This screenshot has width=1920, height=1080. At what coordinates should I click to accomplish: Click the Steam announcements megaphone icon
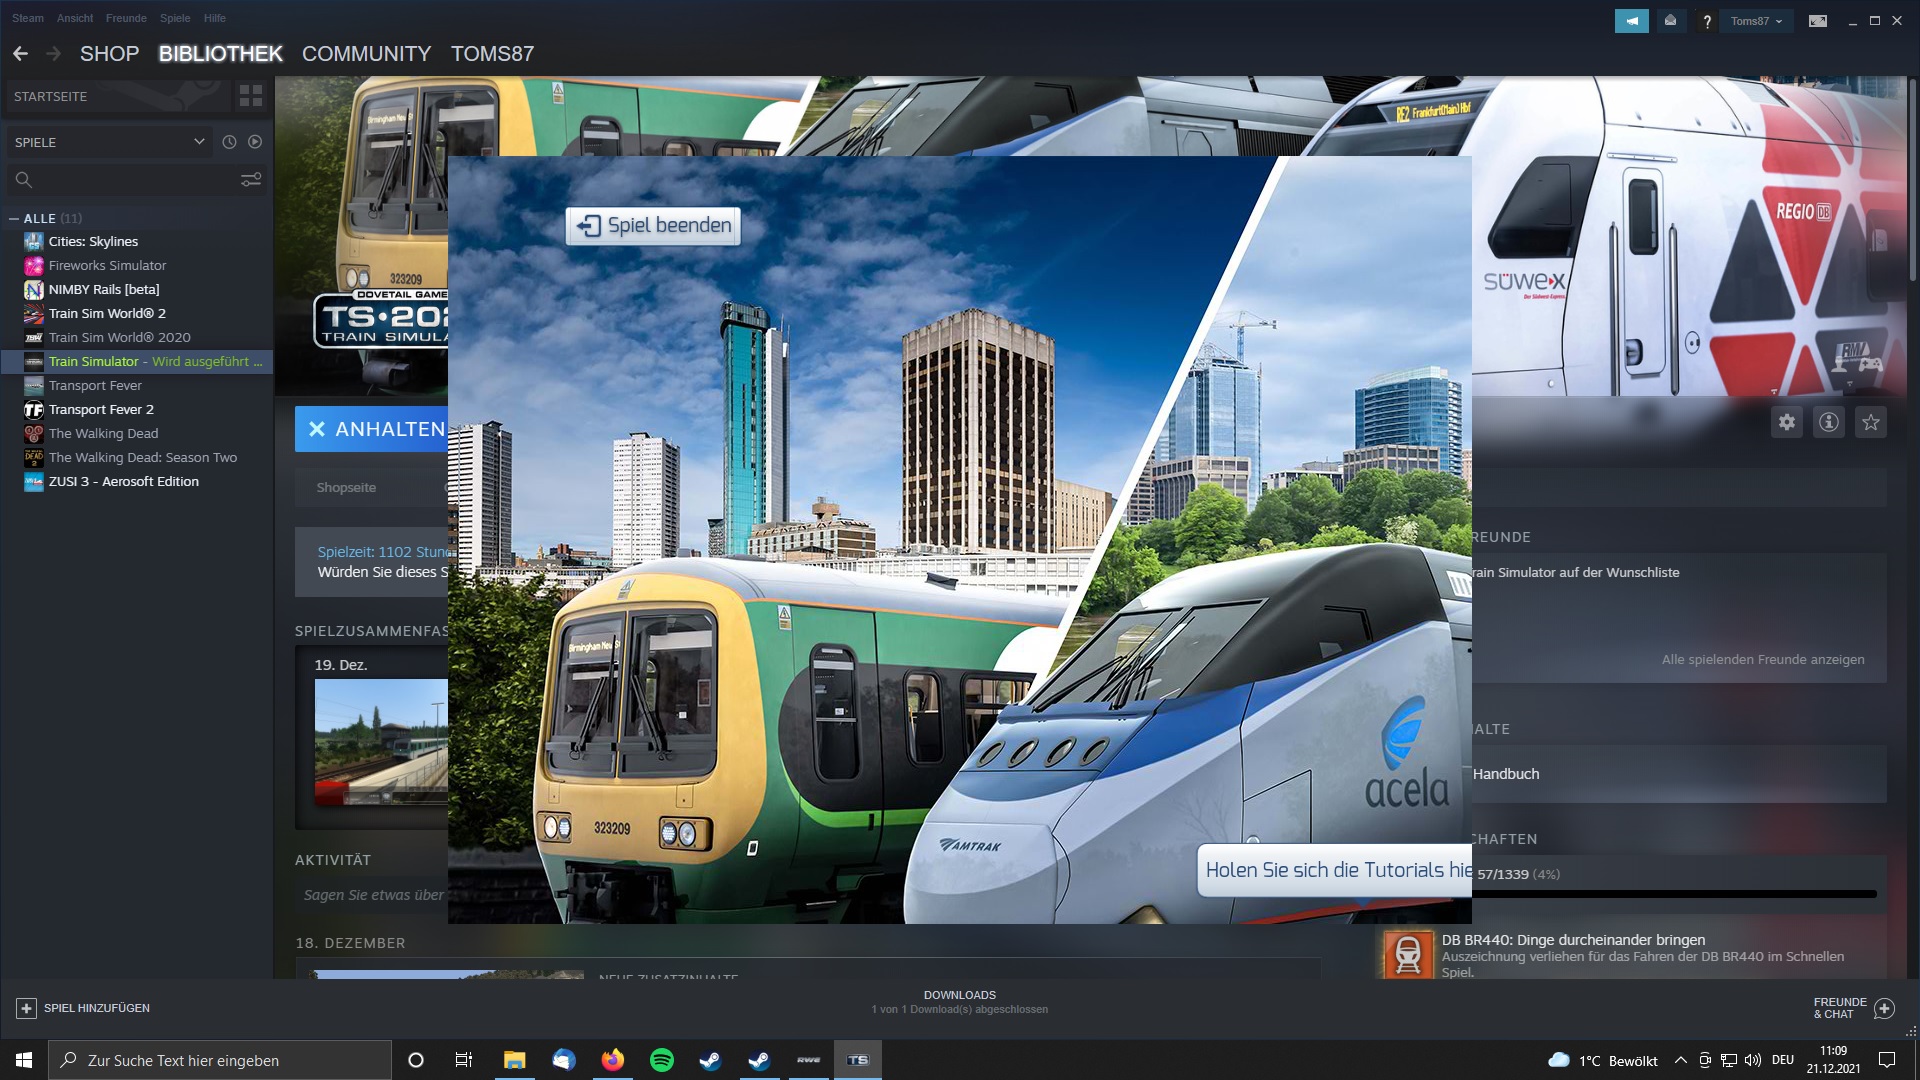1631,20
